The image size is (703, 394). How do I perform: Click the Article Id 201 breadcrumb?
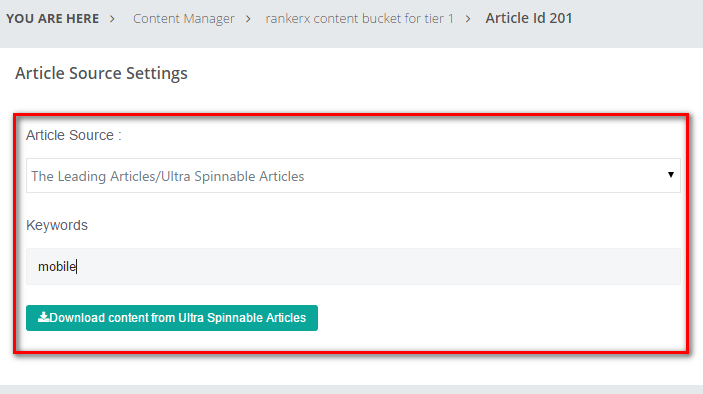pos(529,18)
